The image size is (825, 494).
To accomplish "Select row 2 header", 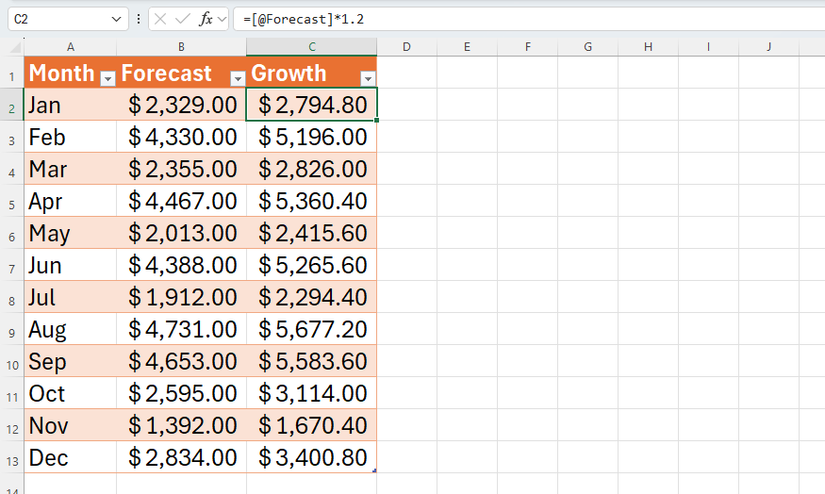I will tap(12, 105).
